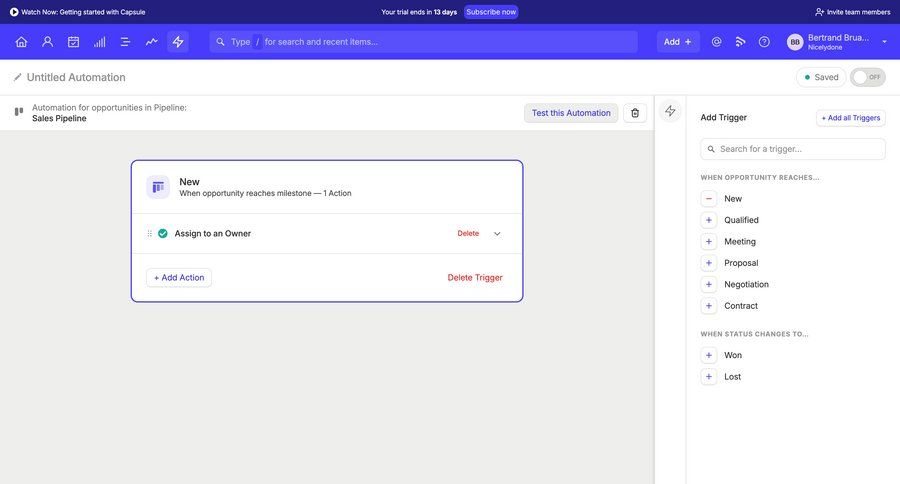Add the Qualified milestone trigger
Screen dimensions: 900x484
pos(709,220)
